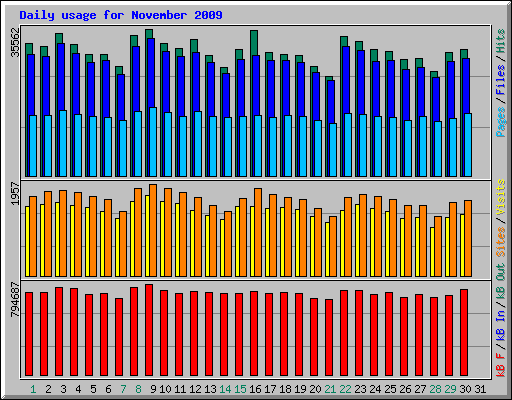Click the cyan pages bar for day 21
Image resolution: width=512 pixels, height=400 pixels.
333,150
